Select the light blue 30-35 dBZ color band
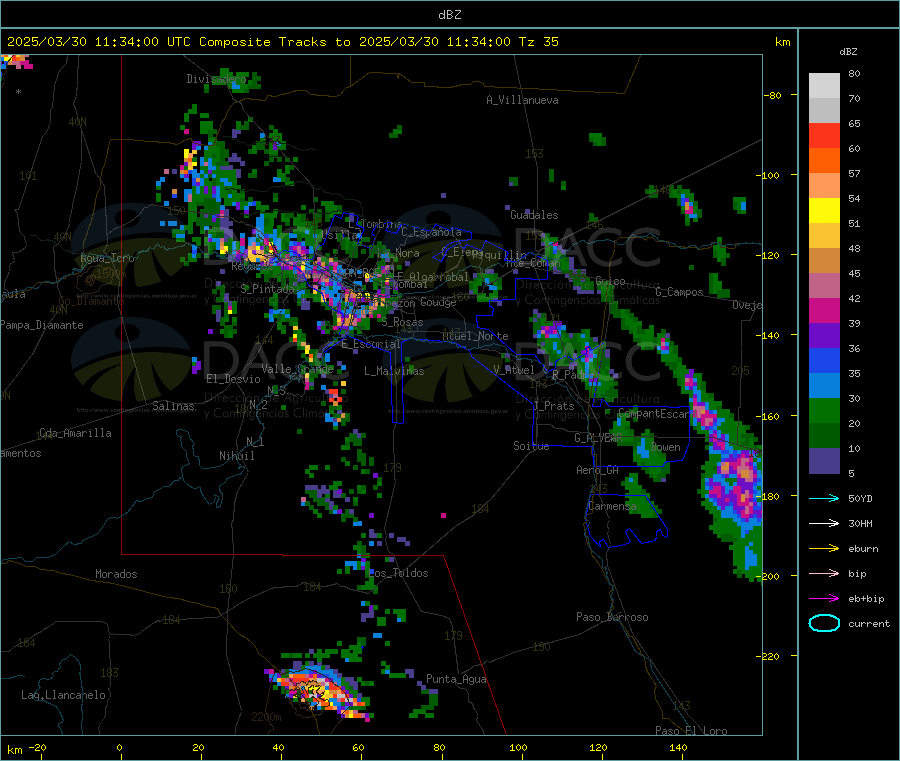The width and height of the screenshot is (900, 761). pos(824,386)
